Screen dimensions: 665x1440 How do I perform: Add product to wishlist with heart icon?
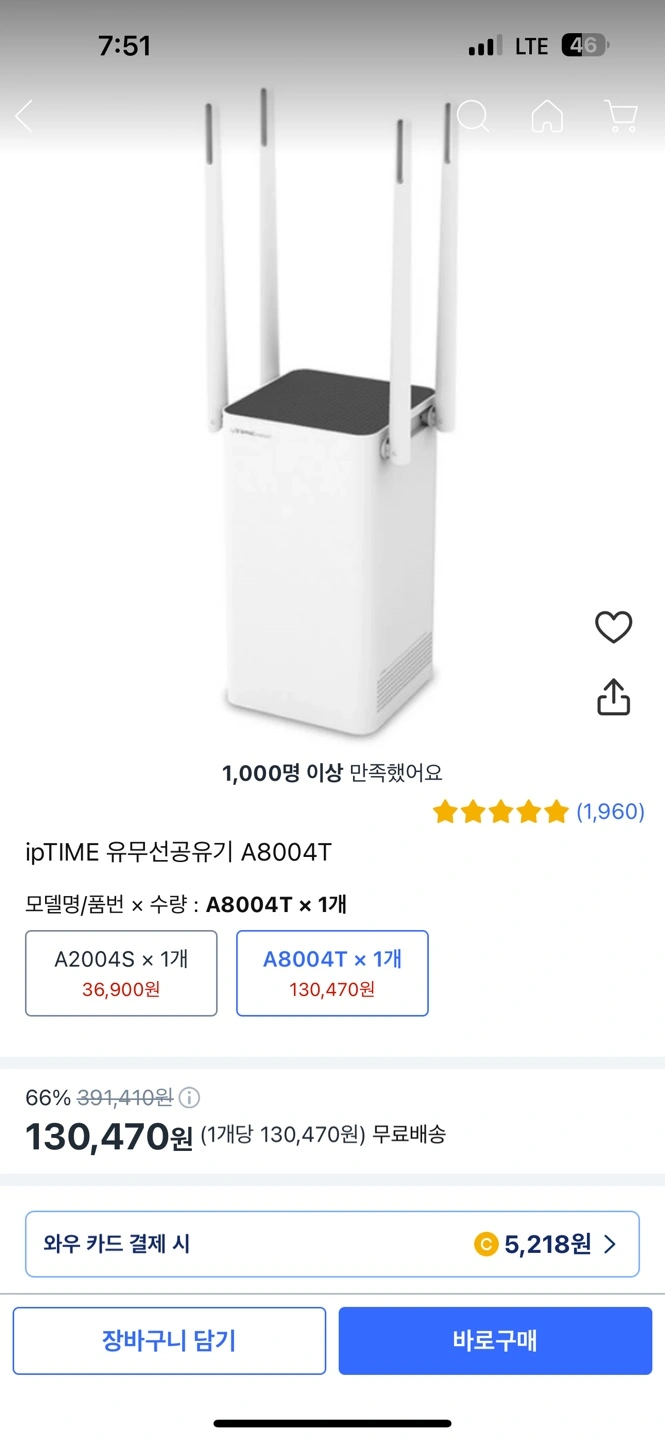613,627
